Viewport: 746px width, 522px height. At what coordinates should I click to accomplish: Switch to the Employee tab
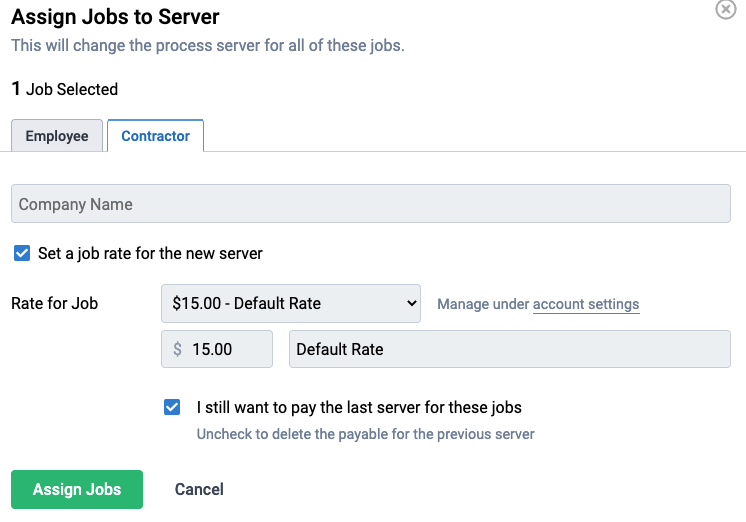tap(57, 136)
